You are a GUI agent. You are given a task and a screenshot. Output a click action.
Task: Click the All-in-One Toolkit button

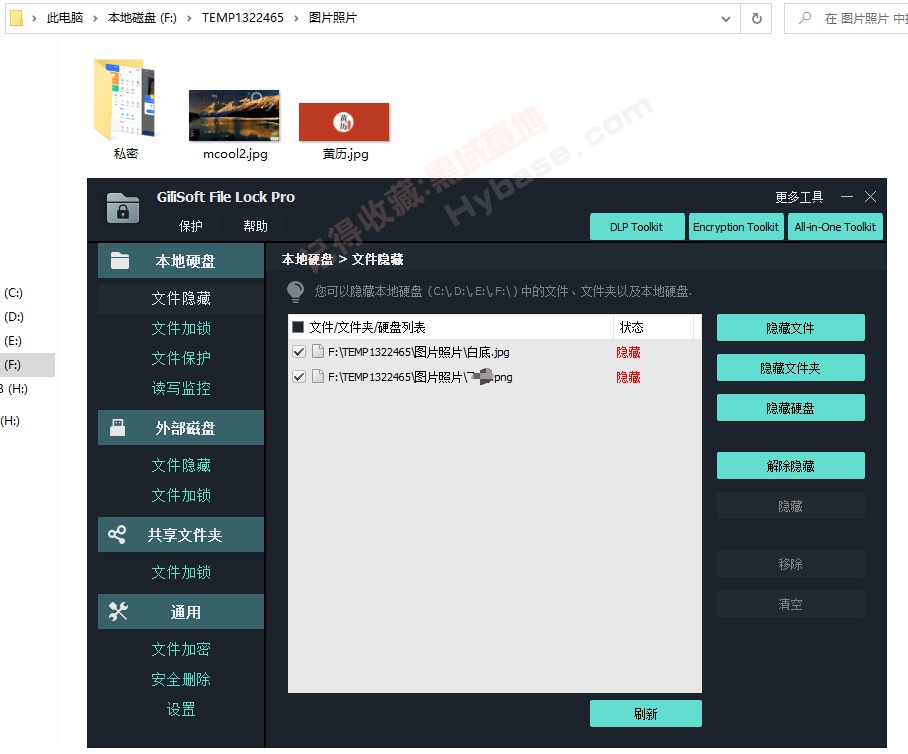[x=835, y=226]
